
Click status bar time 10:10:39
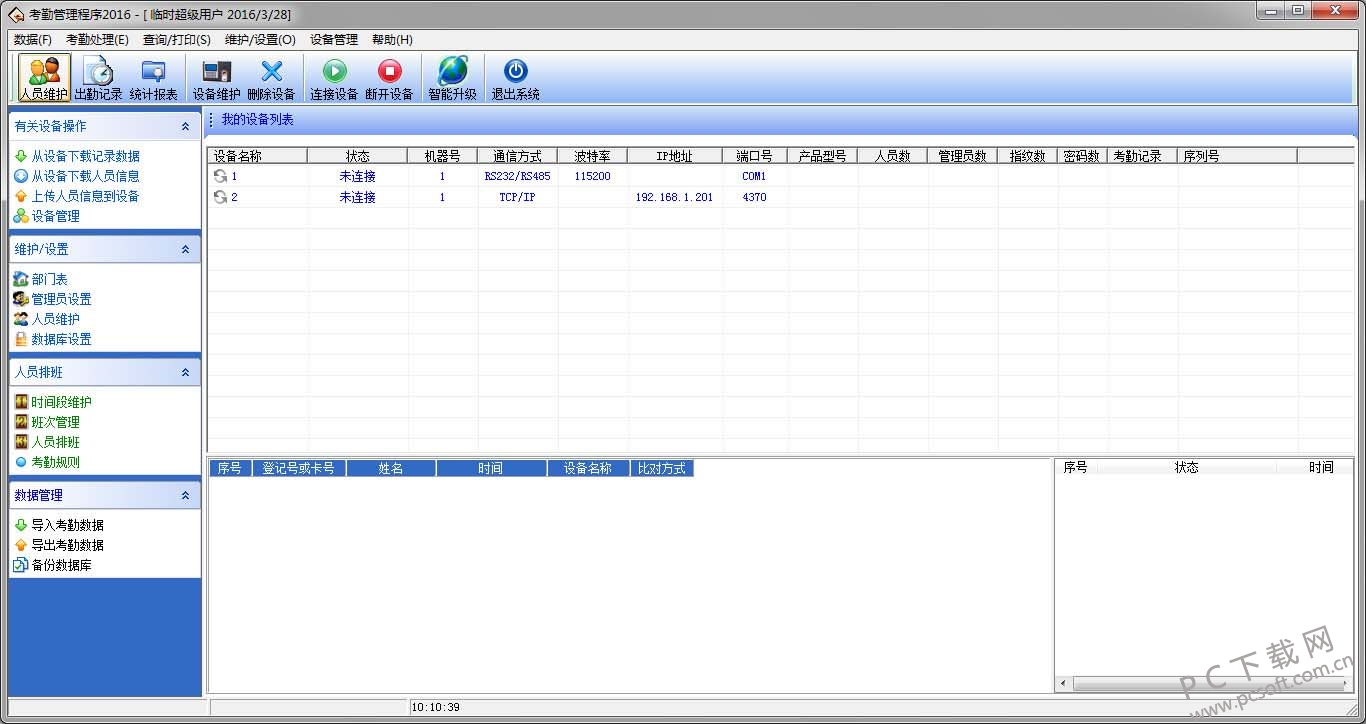tap(435, 707)
